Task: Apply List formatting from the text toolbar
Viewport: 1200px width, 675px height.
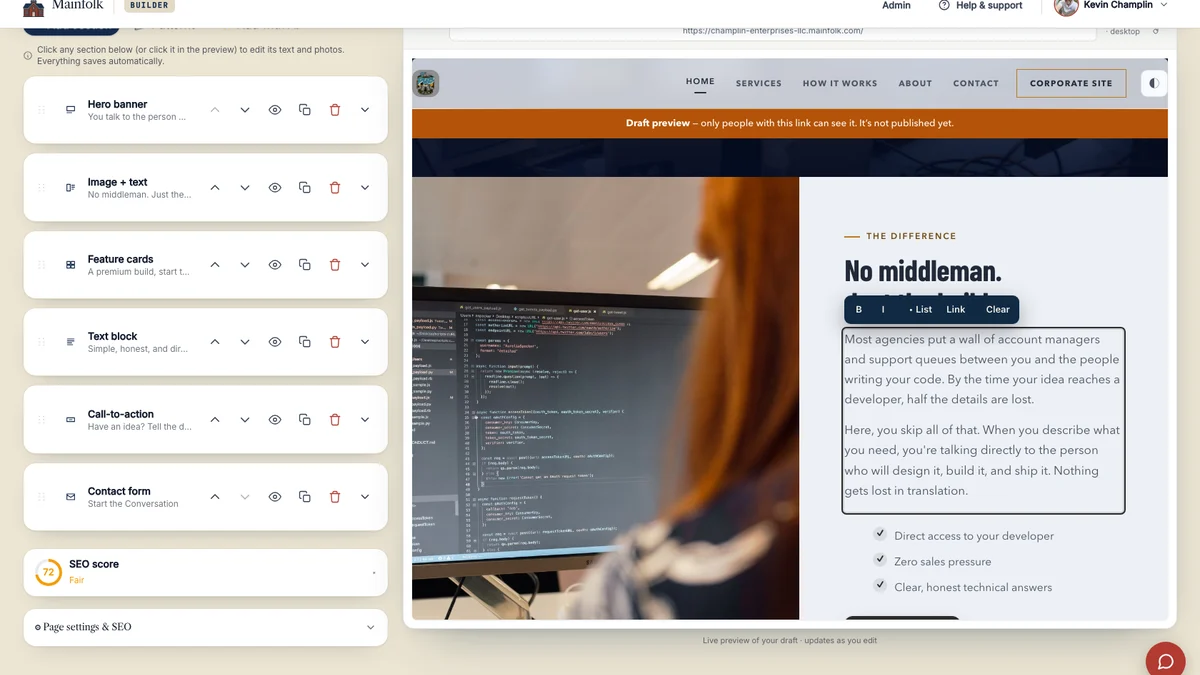Action: pyautogui.click(x=921, y=309)
